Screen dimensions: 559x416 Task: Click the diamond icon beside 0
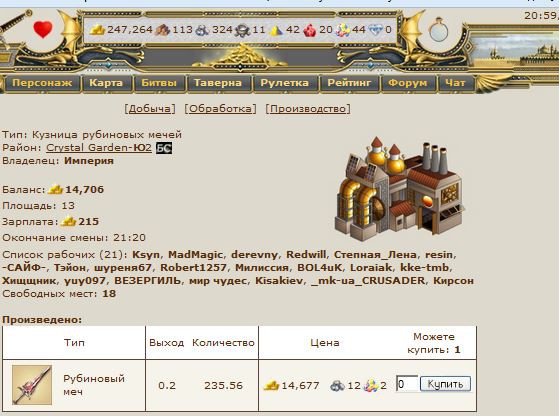click(375, 30)
